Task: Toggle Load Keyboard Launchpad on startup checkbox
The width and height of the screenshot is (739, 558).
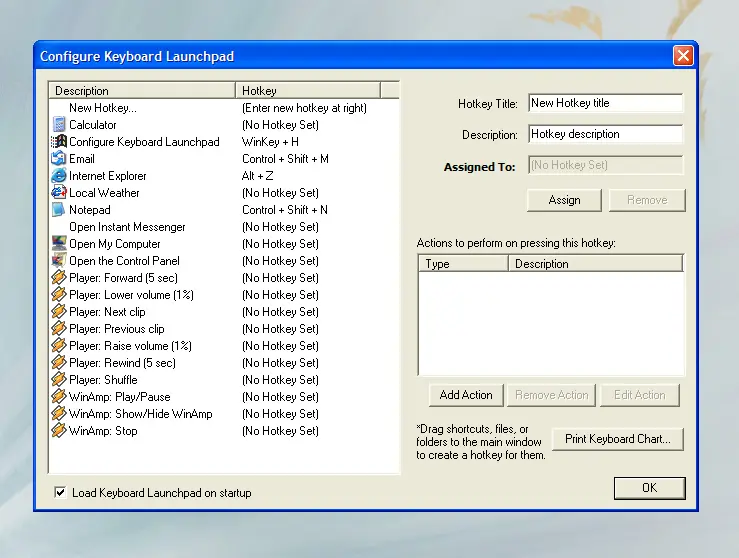Action: (61, 493)
